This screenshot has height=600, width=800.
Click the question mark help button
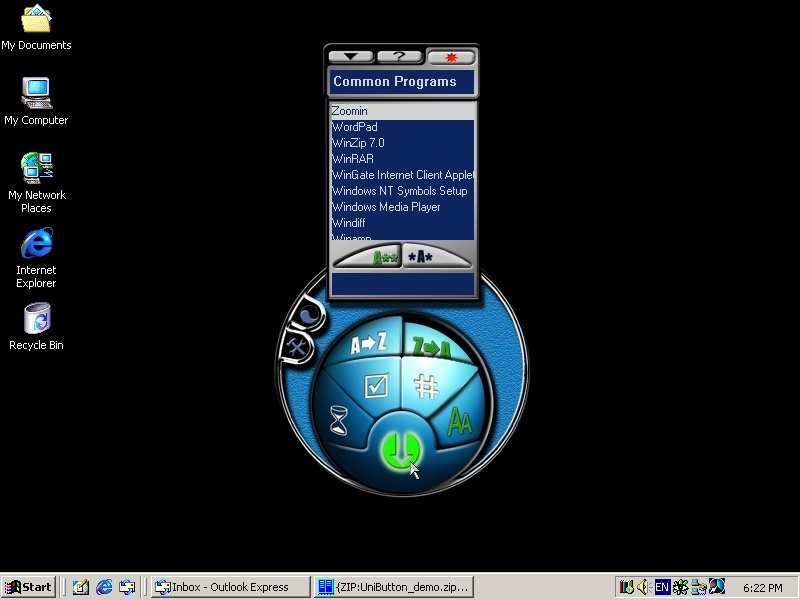[400, 57]
